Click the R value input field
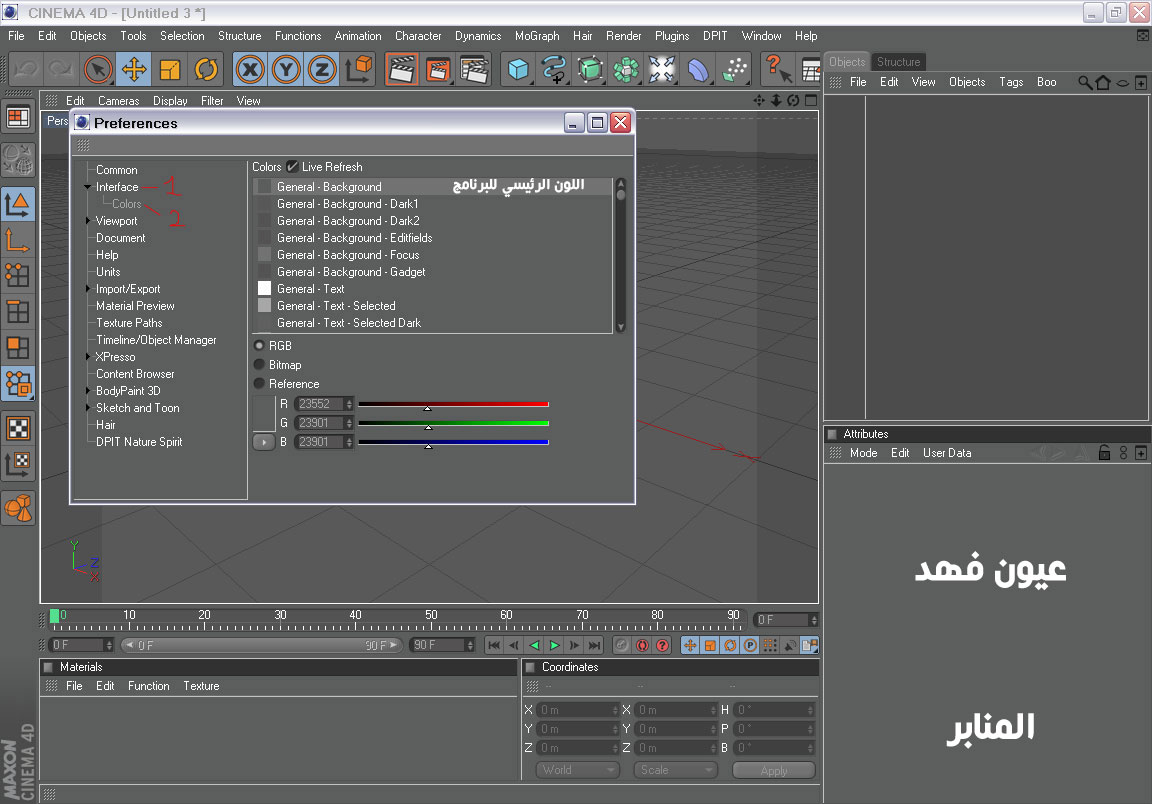The image size is (1152, 804). click(x=319, y=403)
